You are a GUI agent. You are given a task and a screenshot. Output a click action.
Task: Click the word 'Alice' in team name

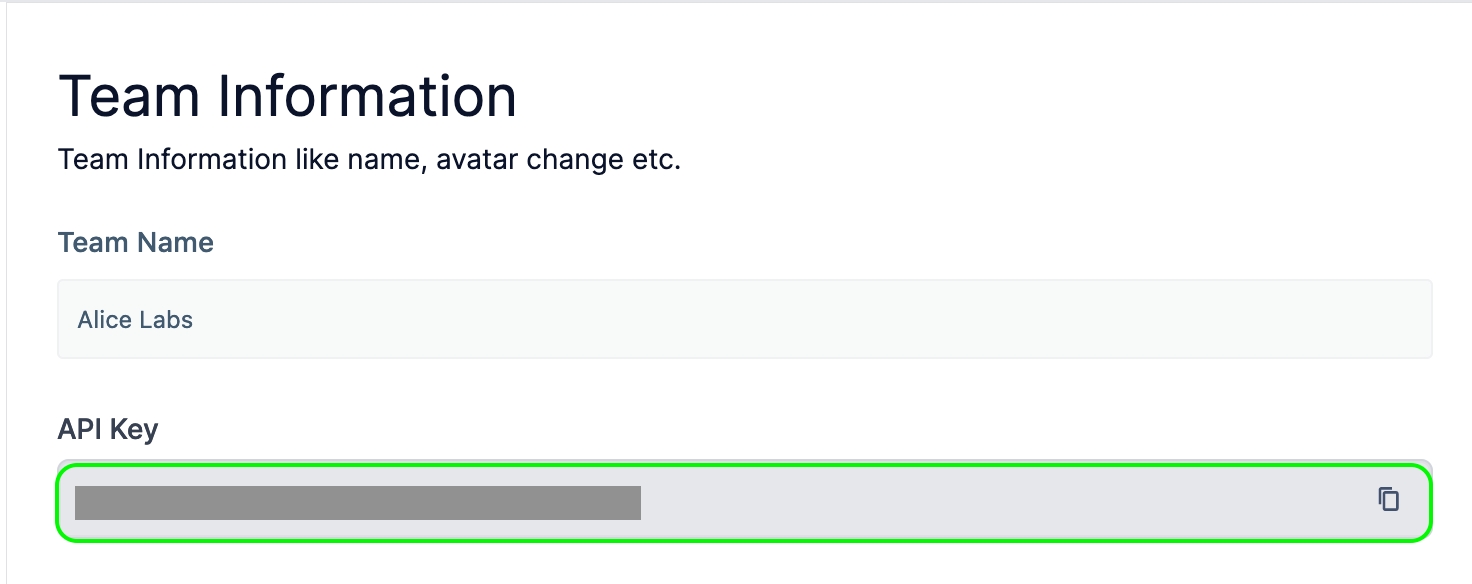pos(105,320)
